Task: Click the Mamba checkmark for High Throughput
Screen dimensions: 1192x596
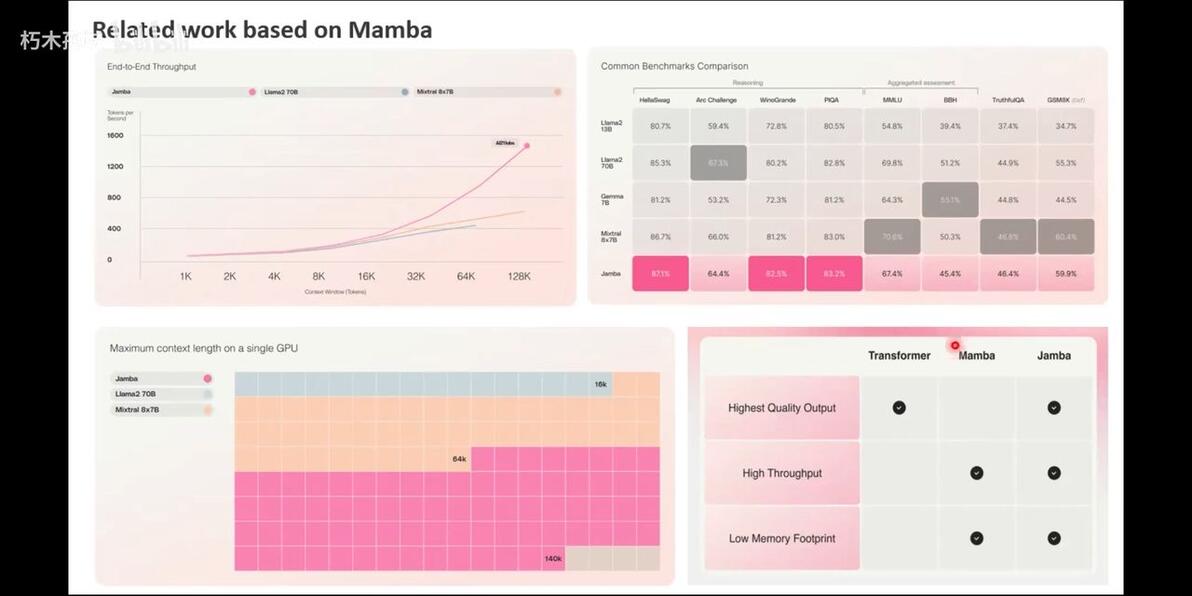Action: pos(977,473)
